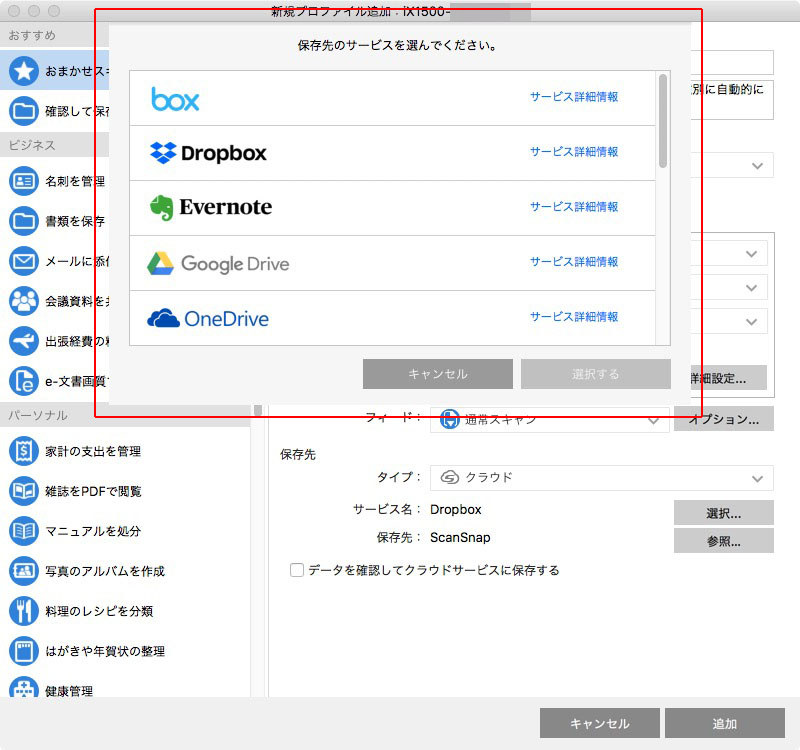Open the 名刺を管理 business card profile icon
Image resolution: width=800 pixels, height=750 pixels.
pyautogui.click(x=22, y=180)
